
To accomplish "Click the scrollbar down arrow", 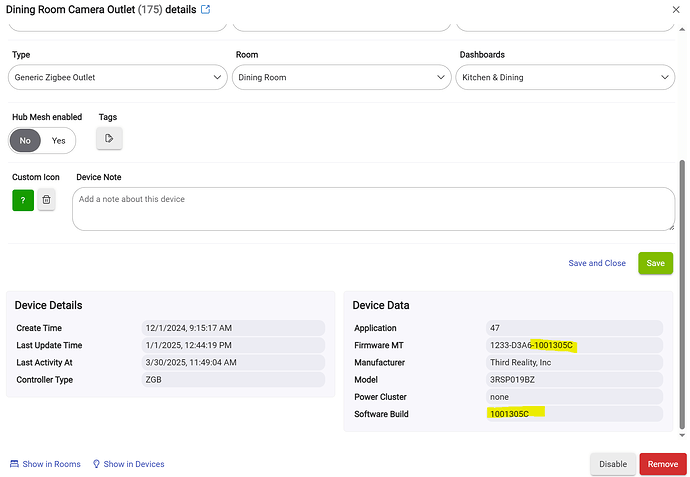I will 682,436.
